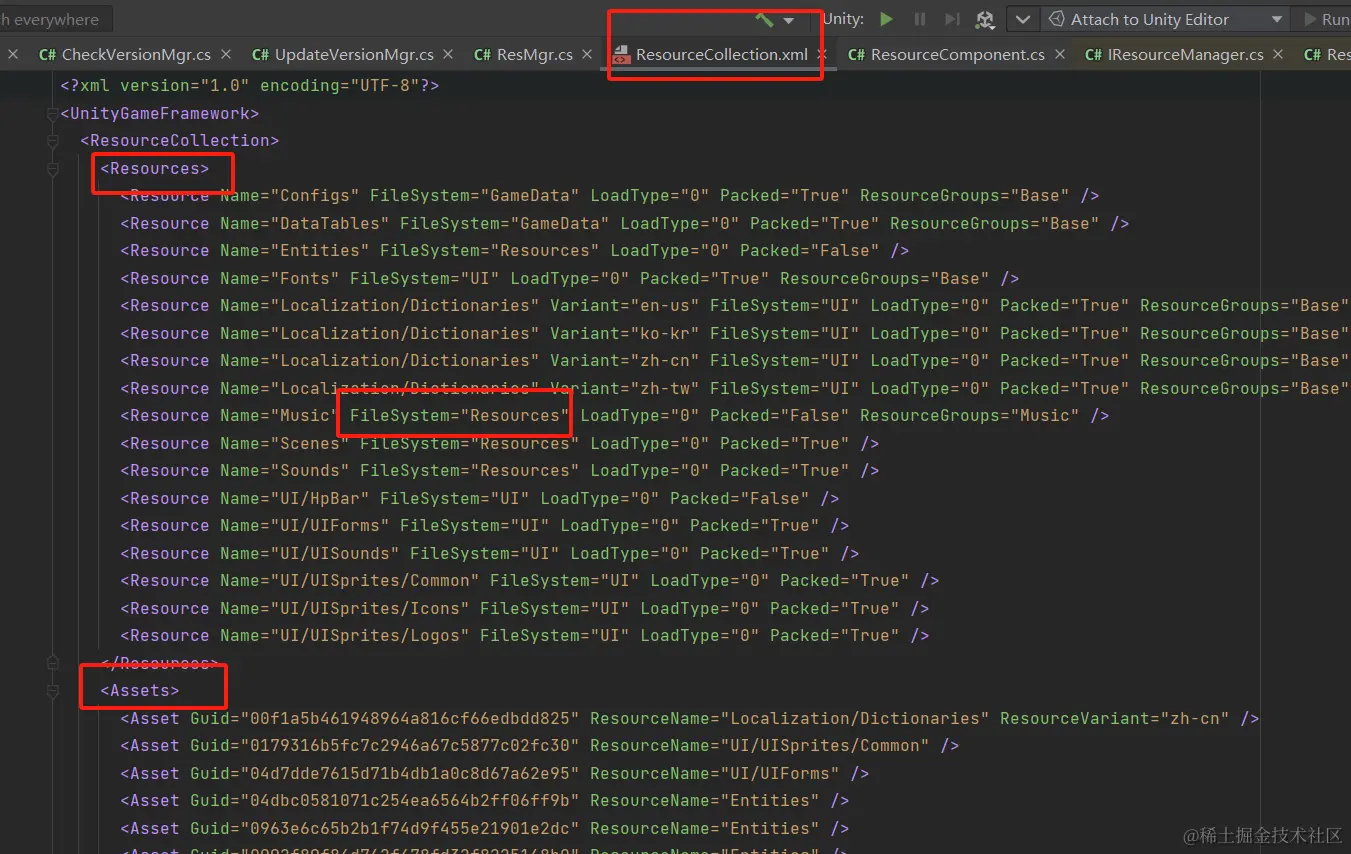Collapse the Assets element fold marker
This screenshot has height=854, width=1351.
[52, 691]
